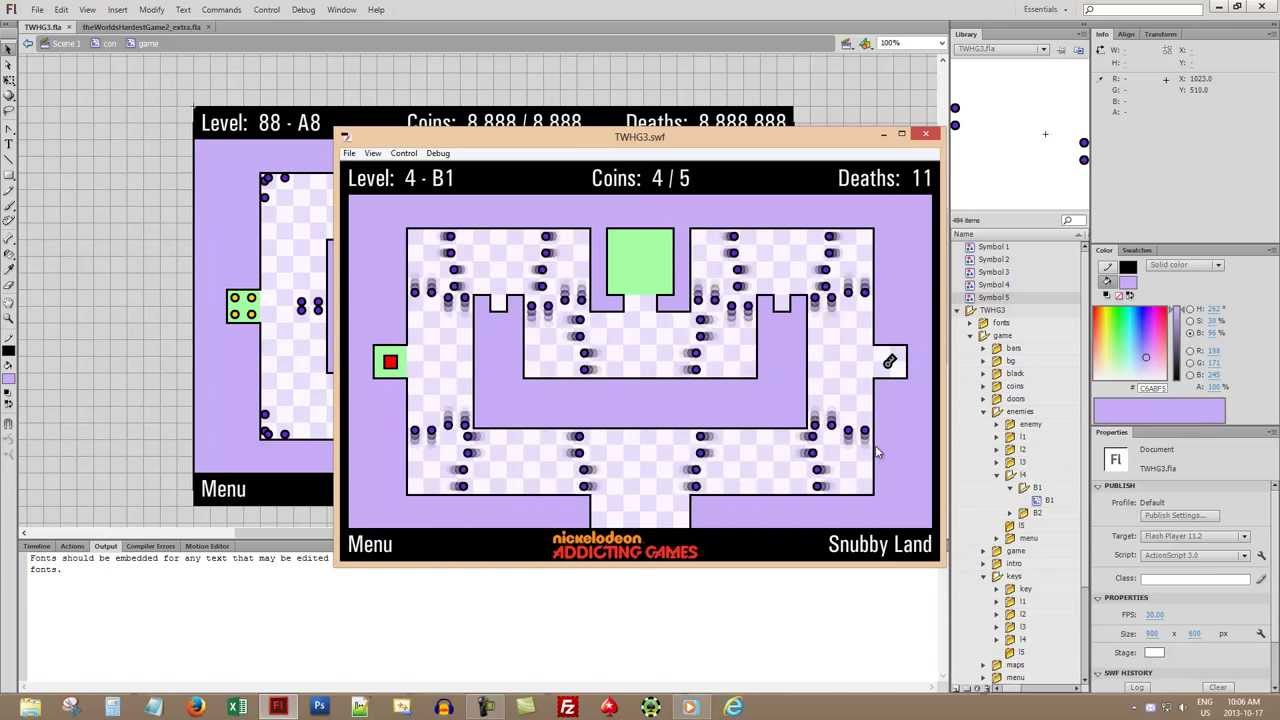This screenshot has height=720, width=1280.
Task: Collapse the keys folder in Library
Action: coord(984,576)
